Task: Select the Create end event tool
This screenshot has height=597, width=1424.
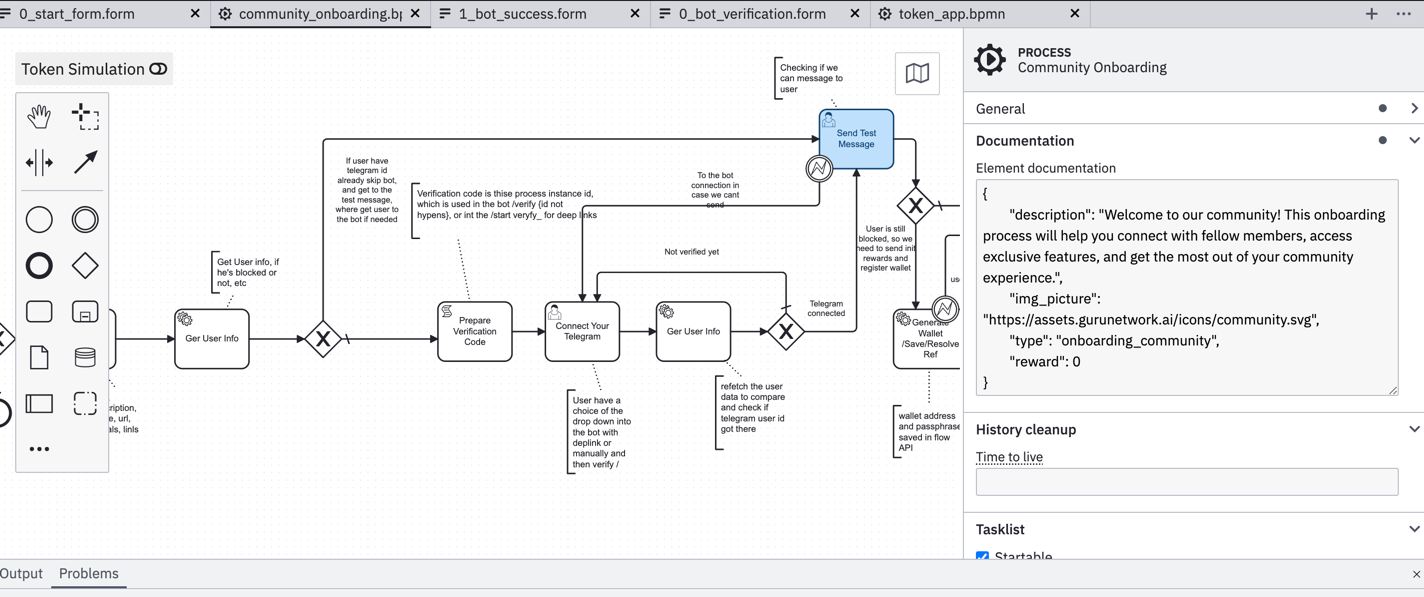Action: coord(39,265)
